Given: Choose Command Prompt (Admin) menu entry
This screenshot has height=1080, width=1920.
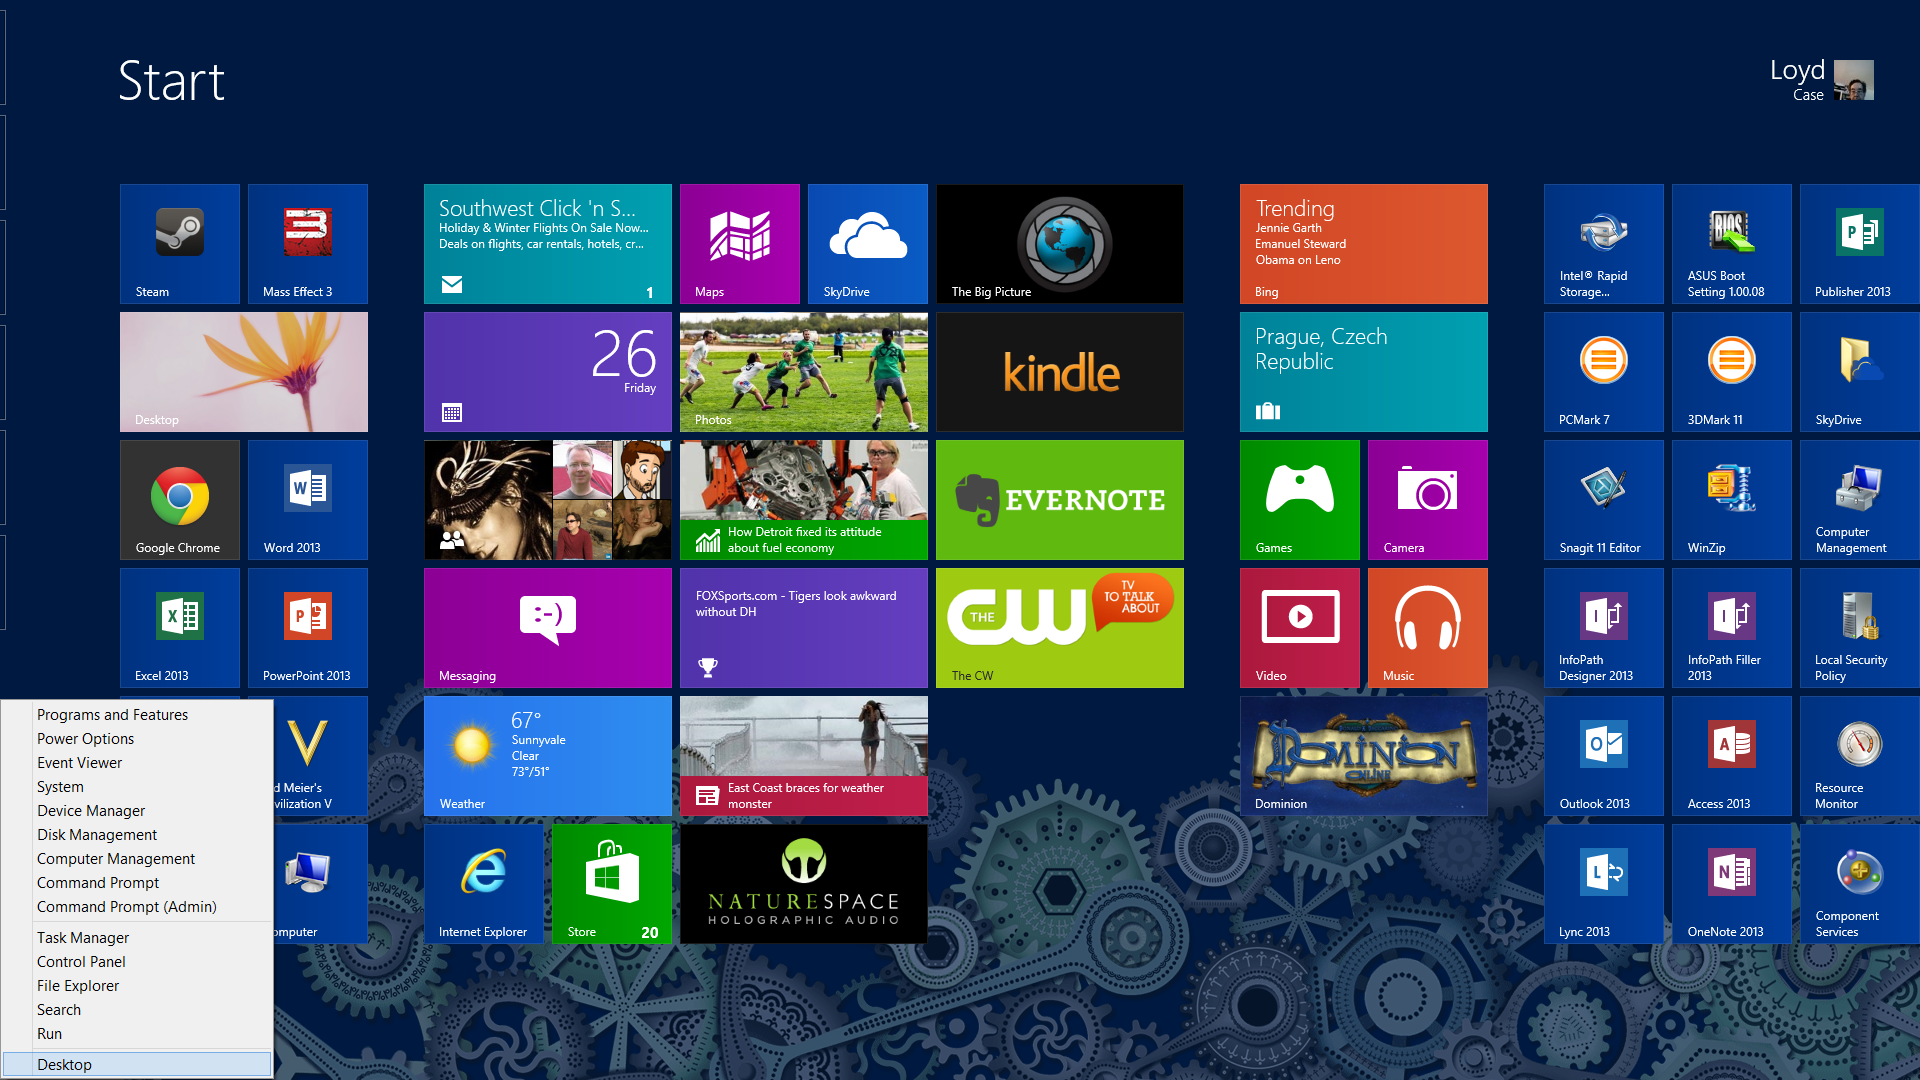Looking at the screenshot, I should [x=126, y=907].
